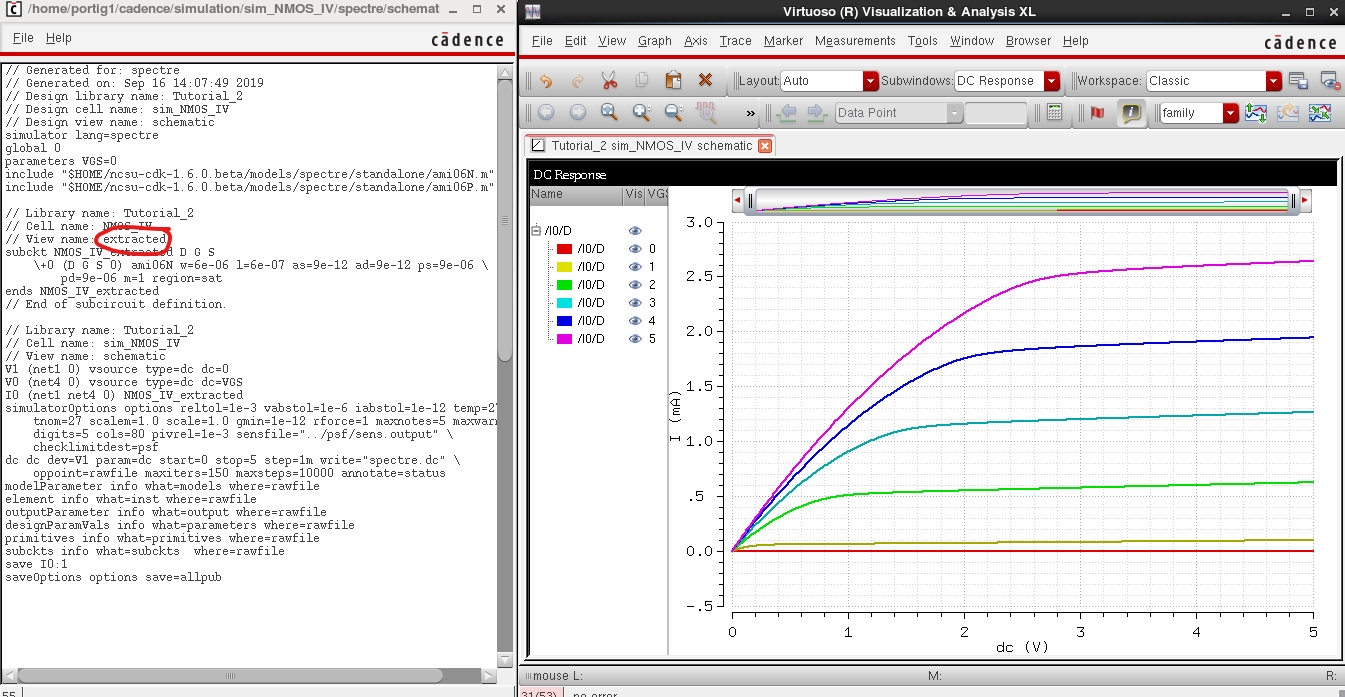This screenshot has height=697, width=1345.
Task: Collapse the /I0/D parent tree node
Action: pyautogui.click(x=536, y=231)
